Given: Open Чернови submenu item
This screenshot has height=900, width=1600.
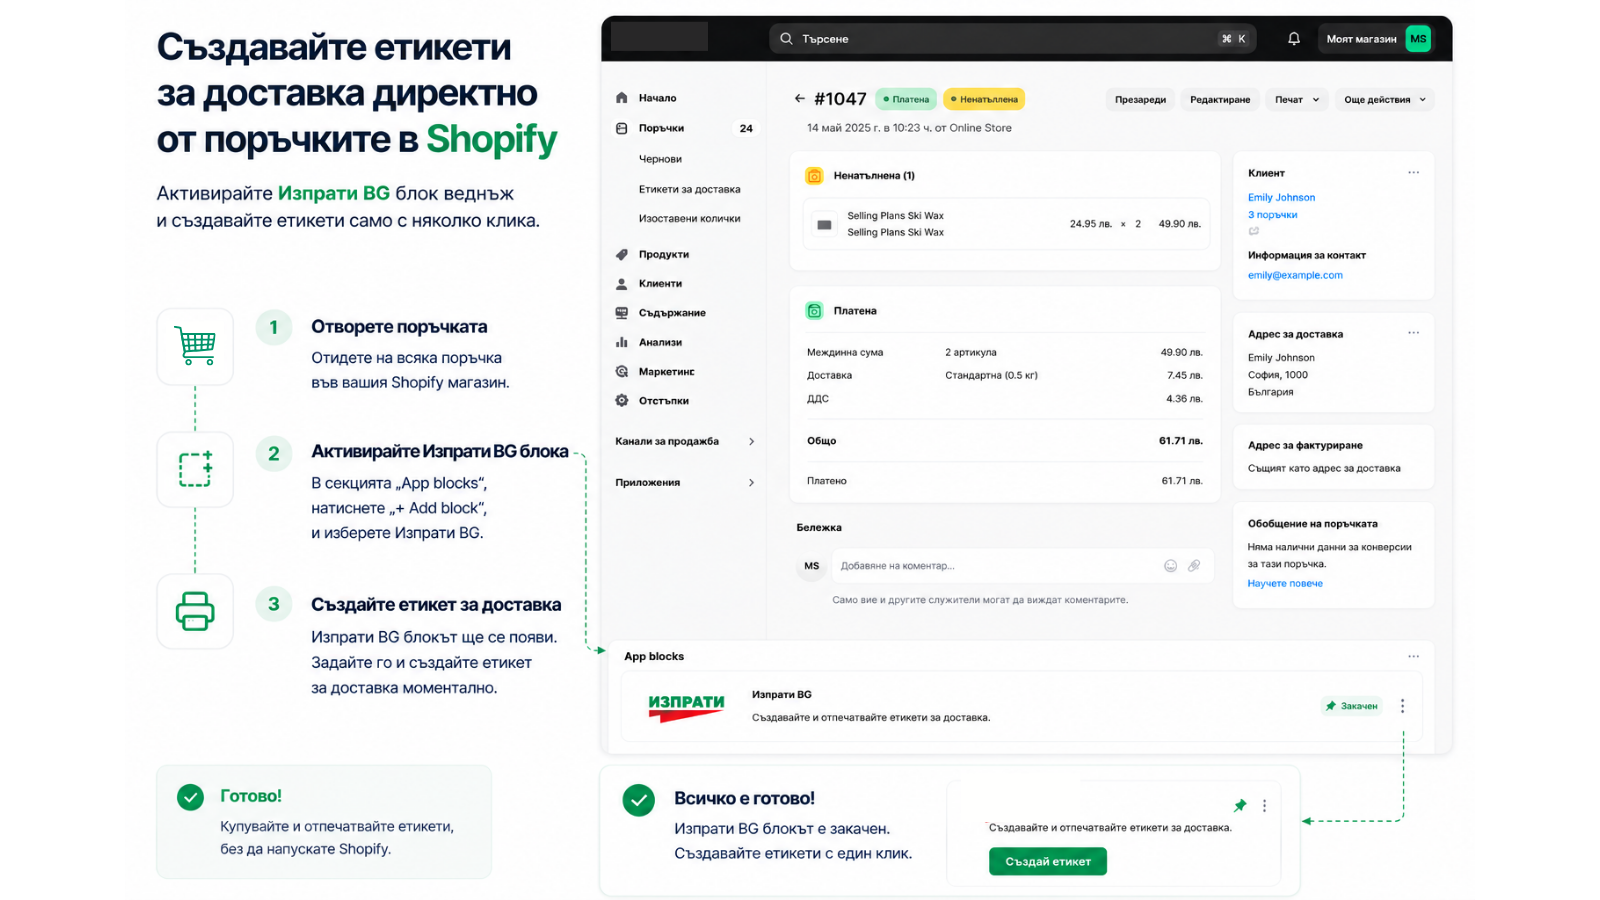Looking at the screenshot, I should tap(660, 159).
